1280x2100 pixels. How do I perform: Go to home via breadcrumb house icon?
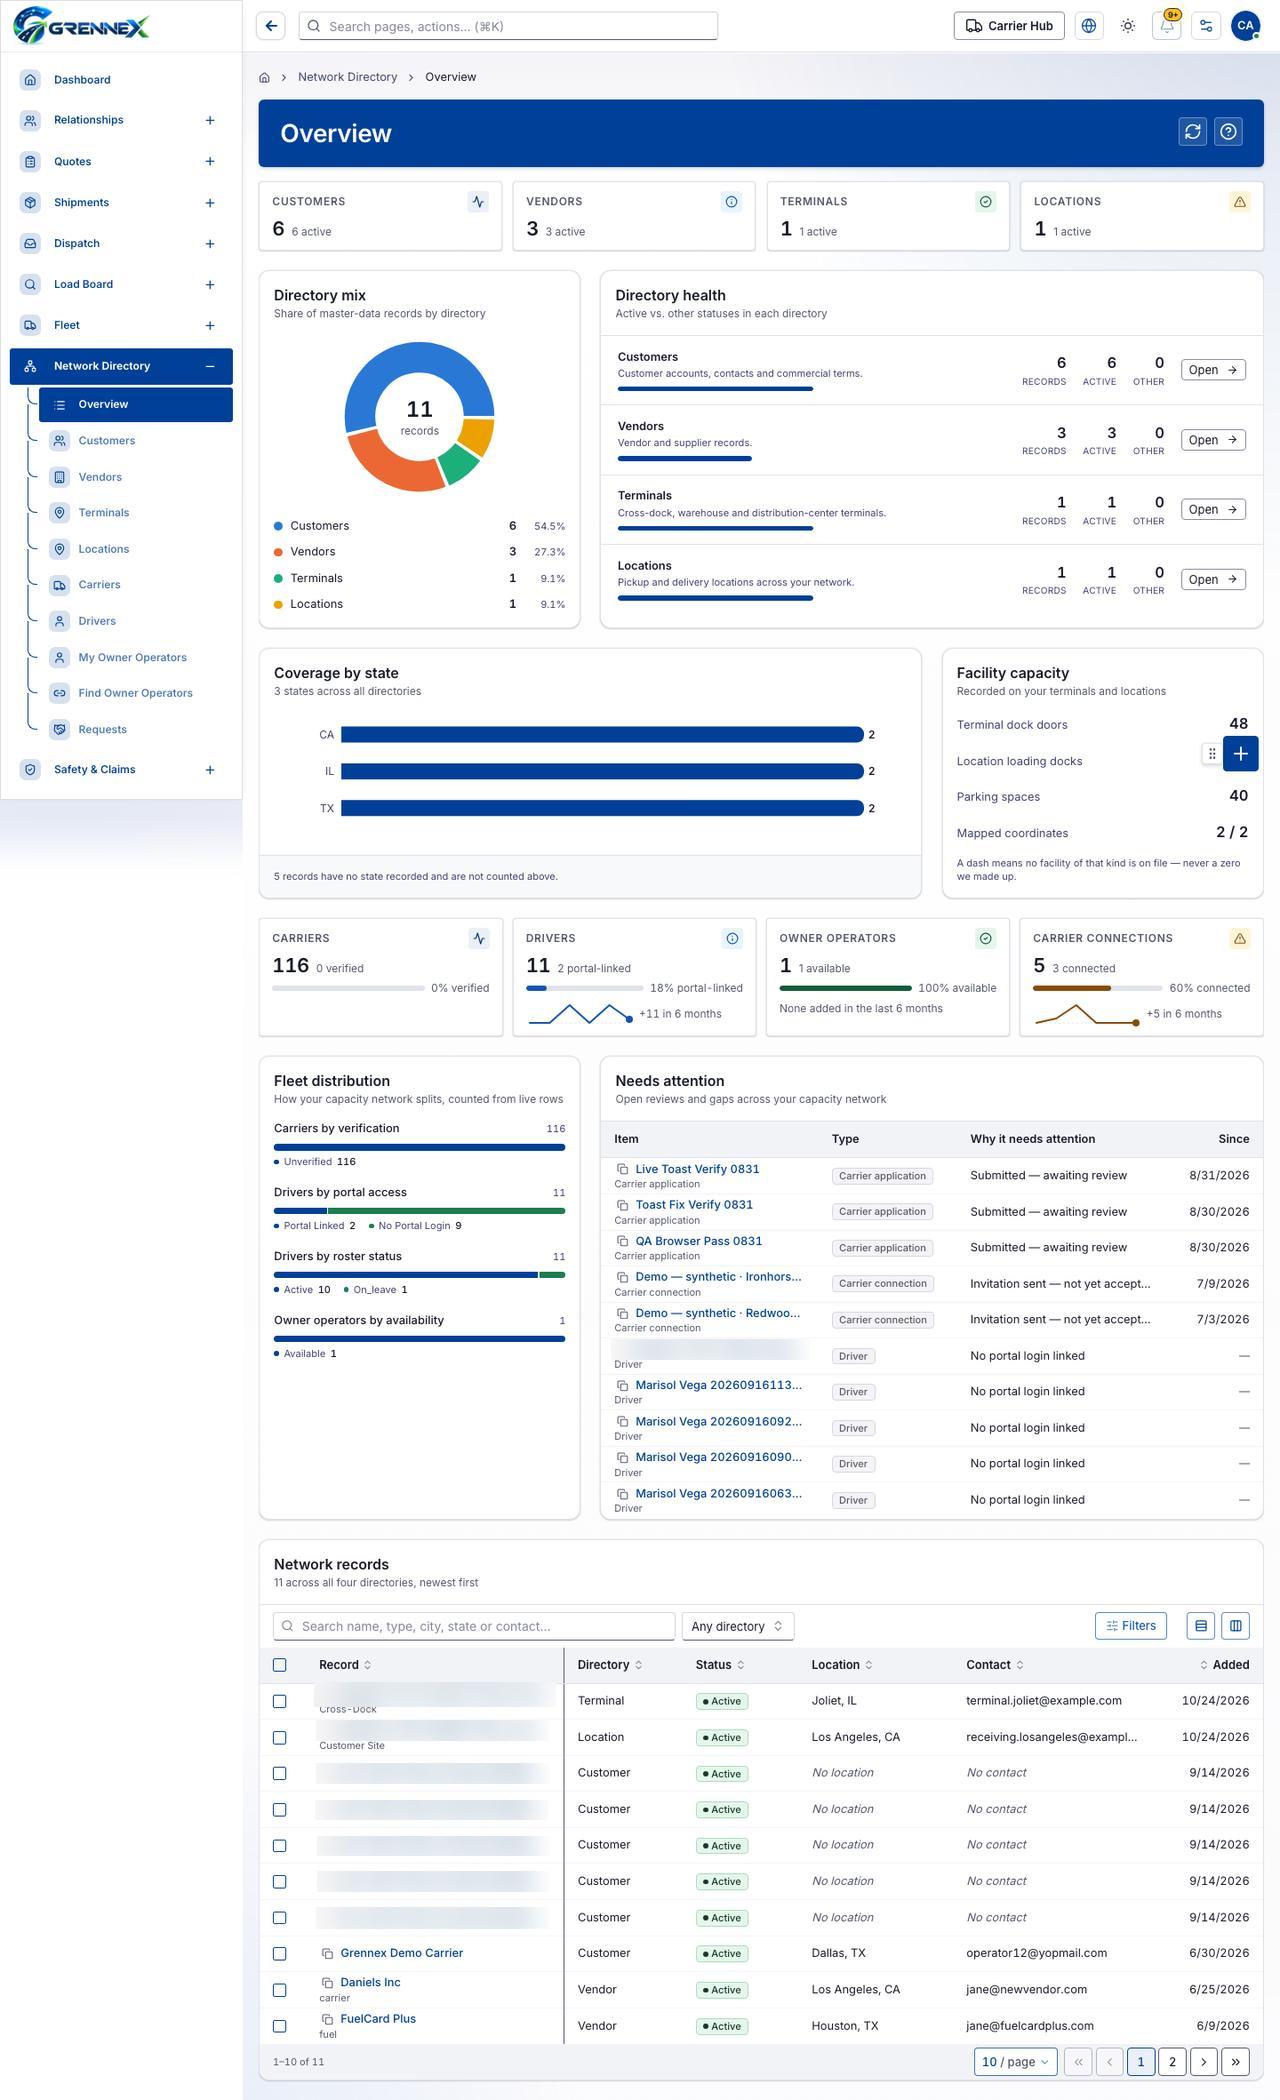(264, 77)
